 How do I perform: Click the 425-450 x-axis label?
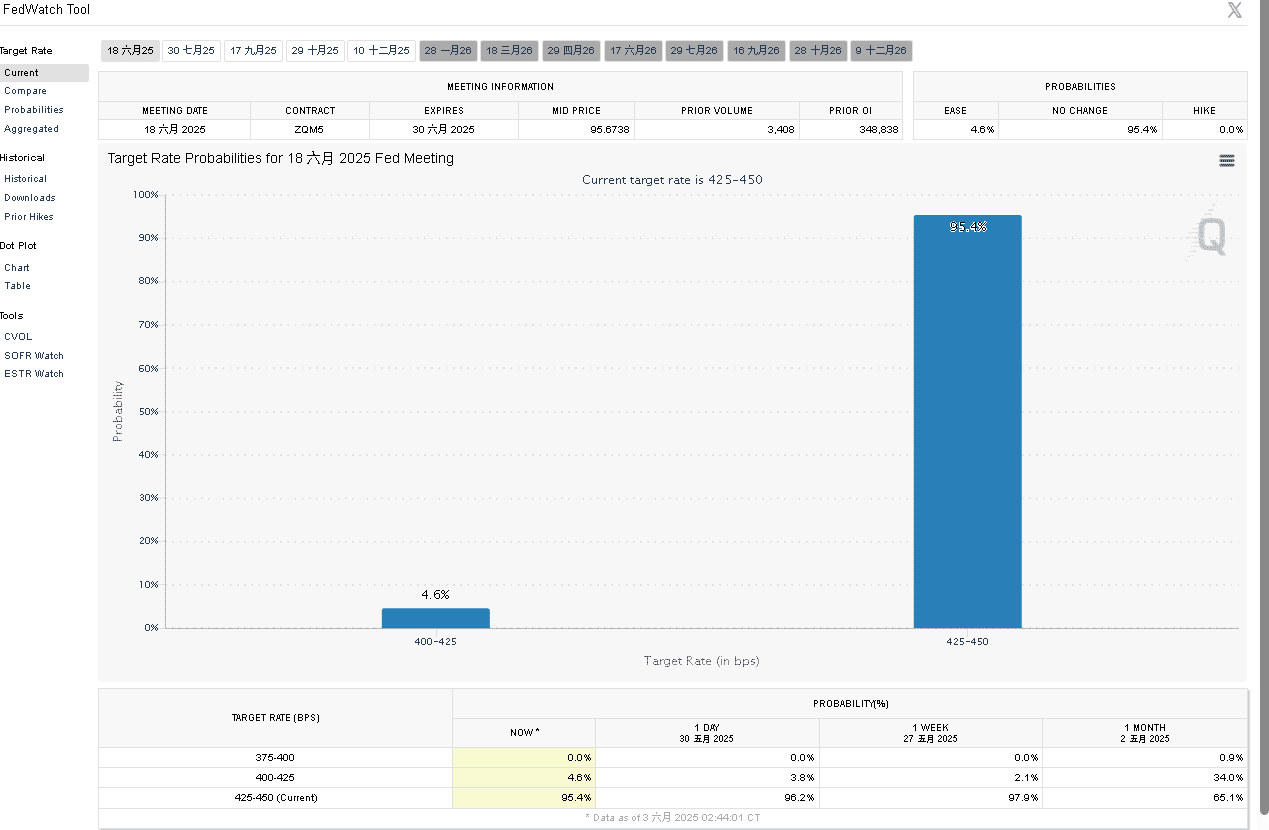pos(967,642)
